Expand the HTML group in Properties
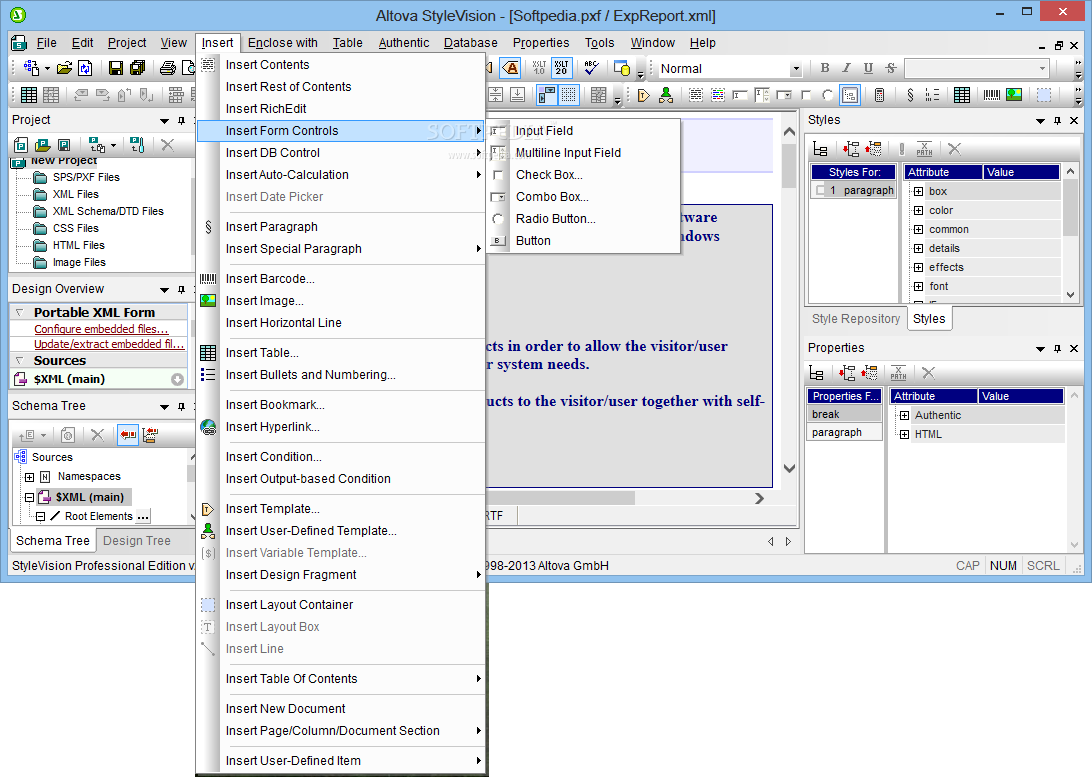Viewport: 1092px width, 777px height. (x=904, y=434)
